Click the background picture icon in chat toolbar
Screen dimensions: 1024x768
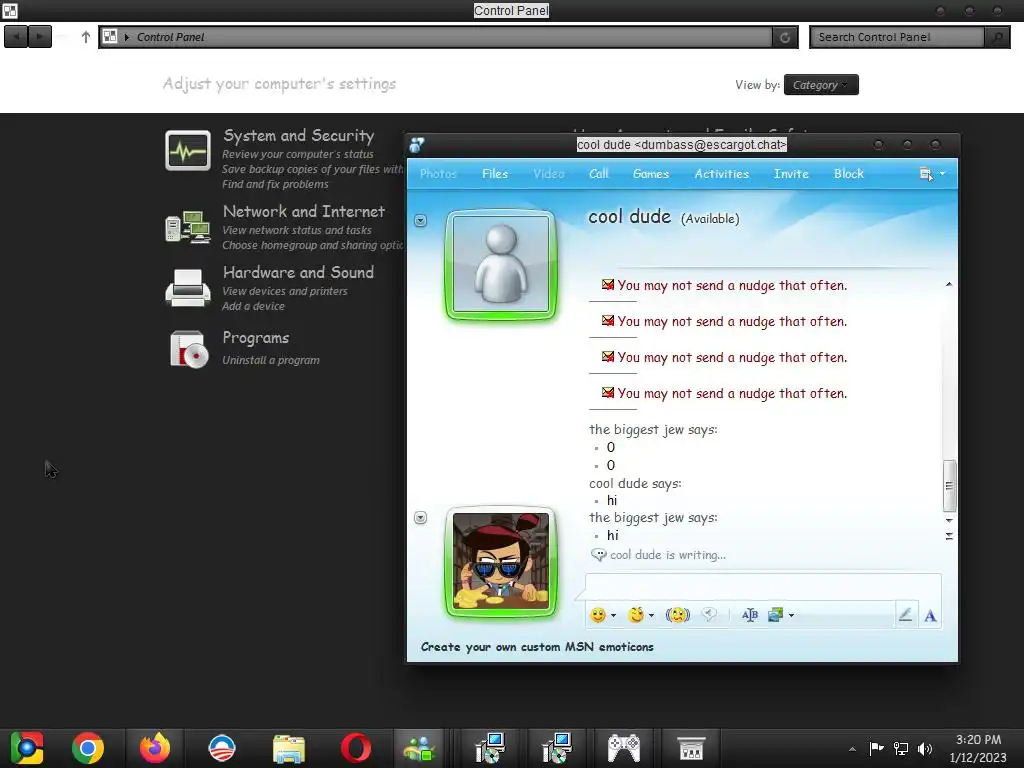775,615
